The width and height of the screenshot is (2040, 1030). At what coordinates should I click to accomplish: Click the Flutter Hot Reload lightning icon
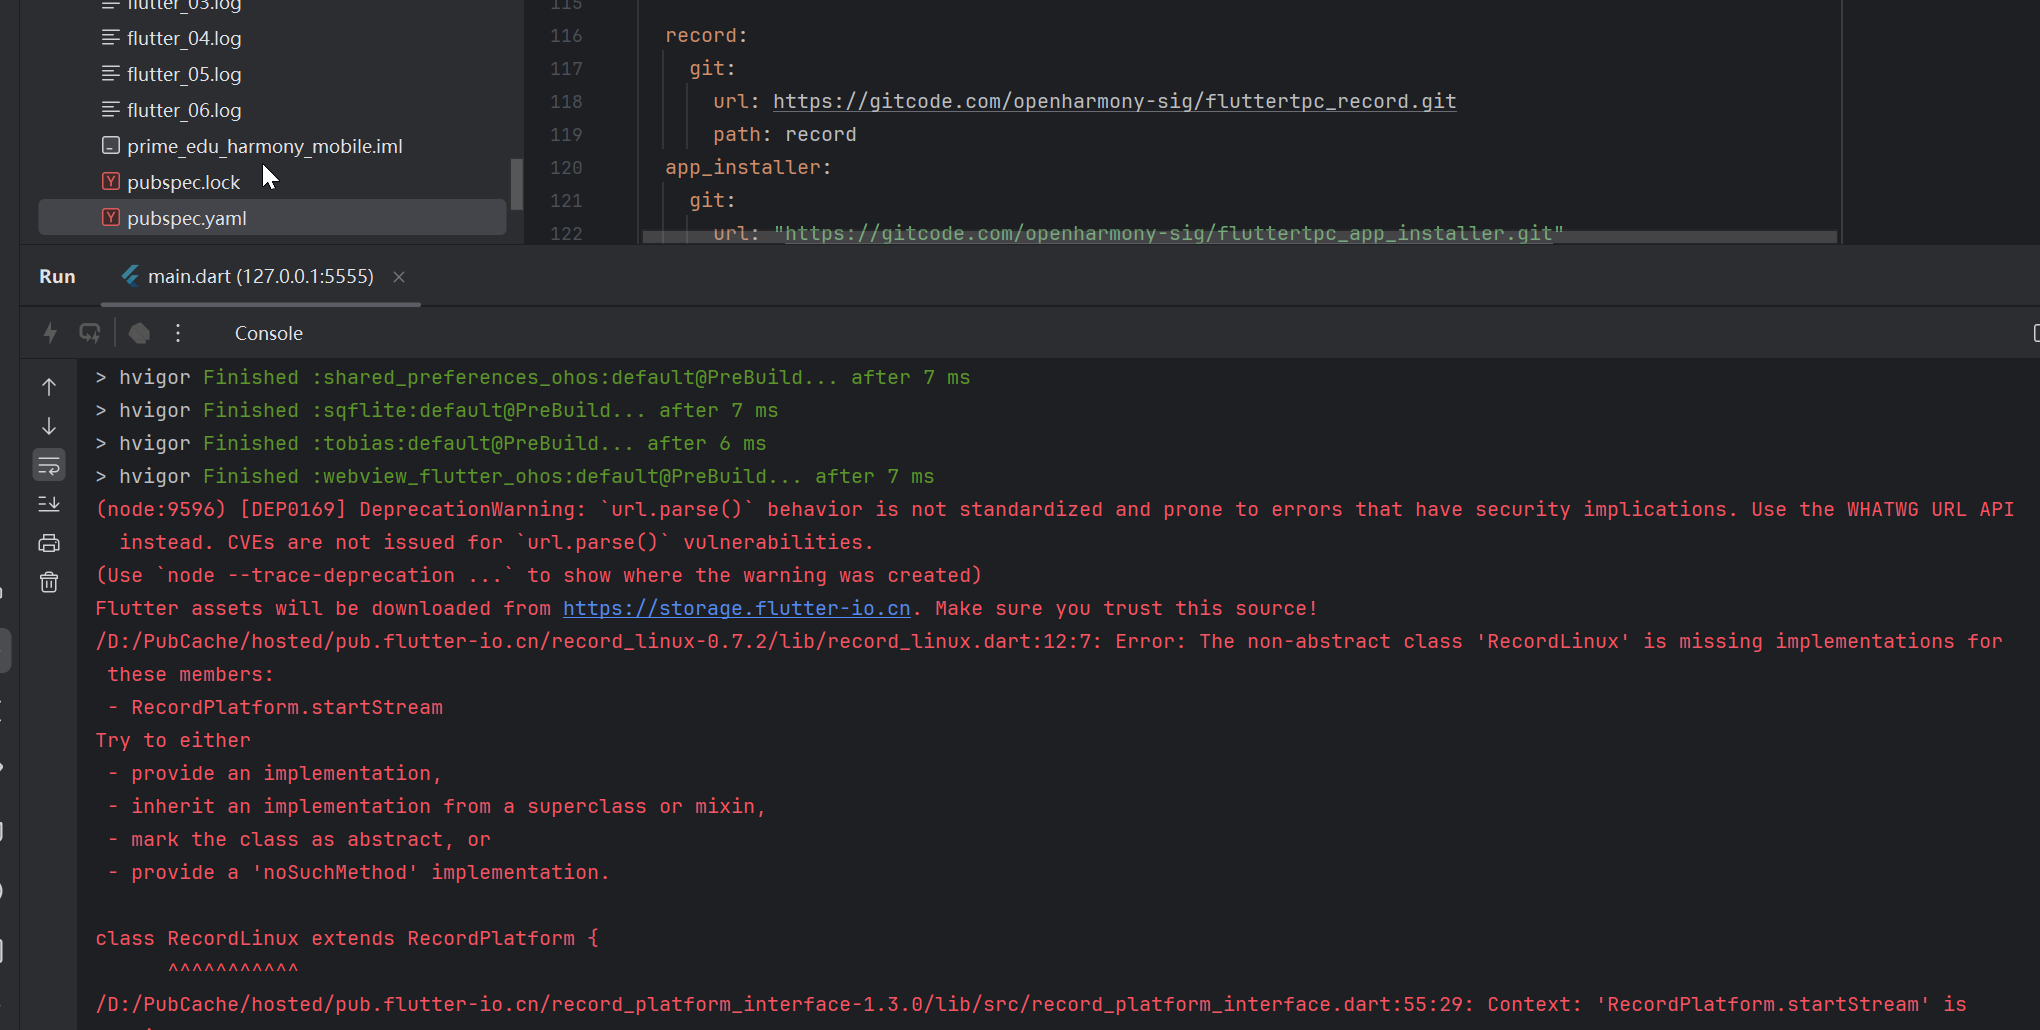50,333
